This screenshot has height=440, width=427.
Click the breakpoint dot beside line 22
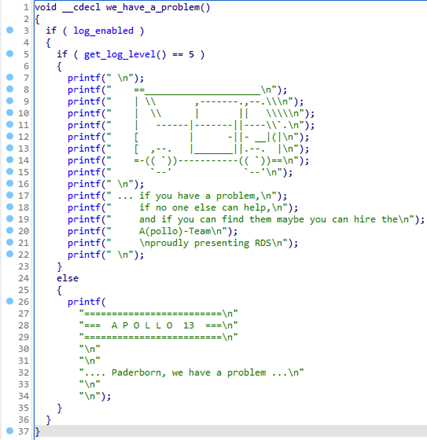[10, 254]
